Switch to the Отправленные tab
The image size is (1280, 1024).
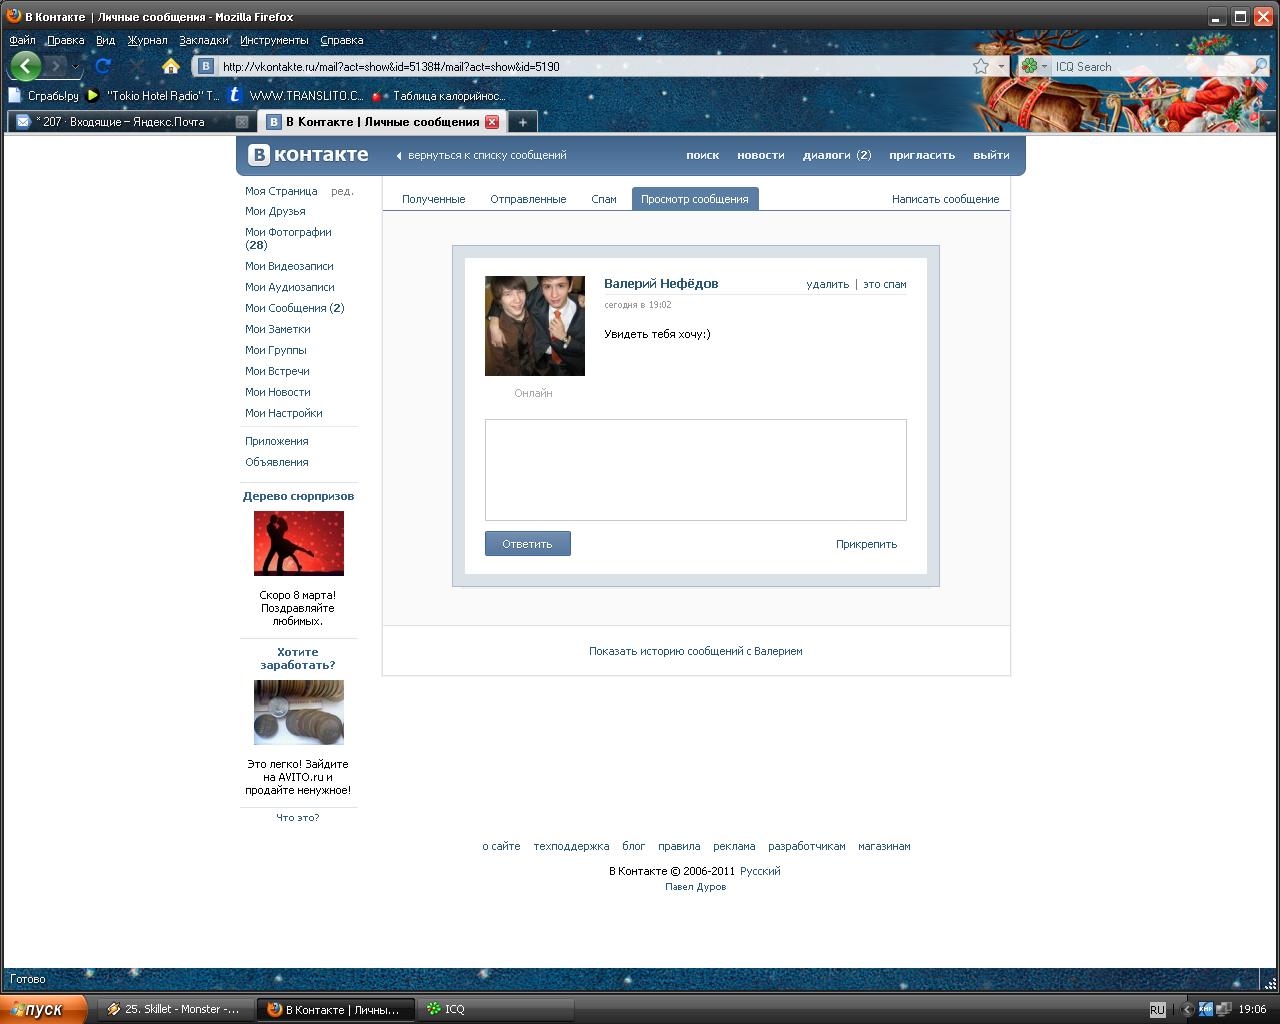coord(528,199)
